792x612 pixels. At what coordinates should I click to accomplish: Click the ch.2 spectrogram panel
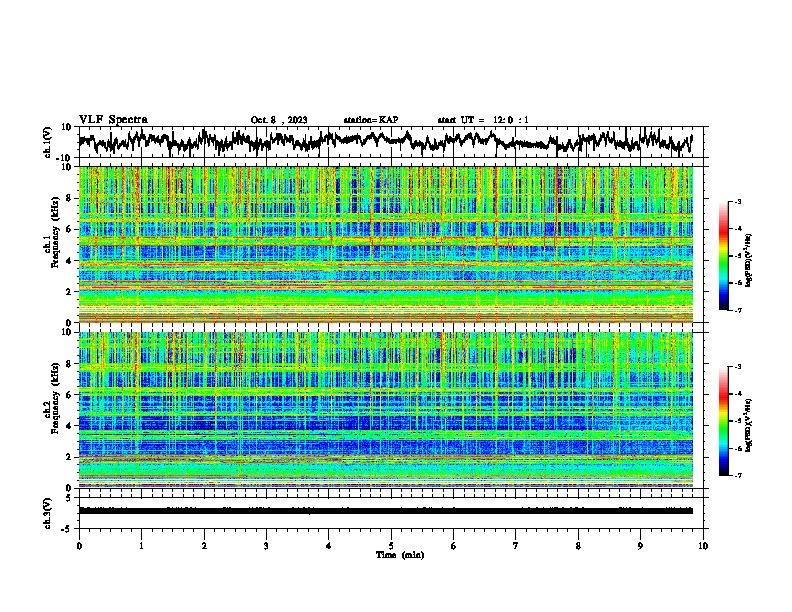pyautogui.click(x=386, y=410)
